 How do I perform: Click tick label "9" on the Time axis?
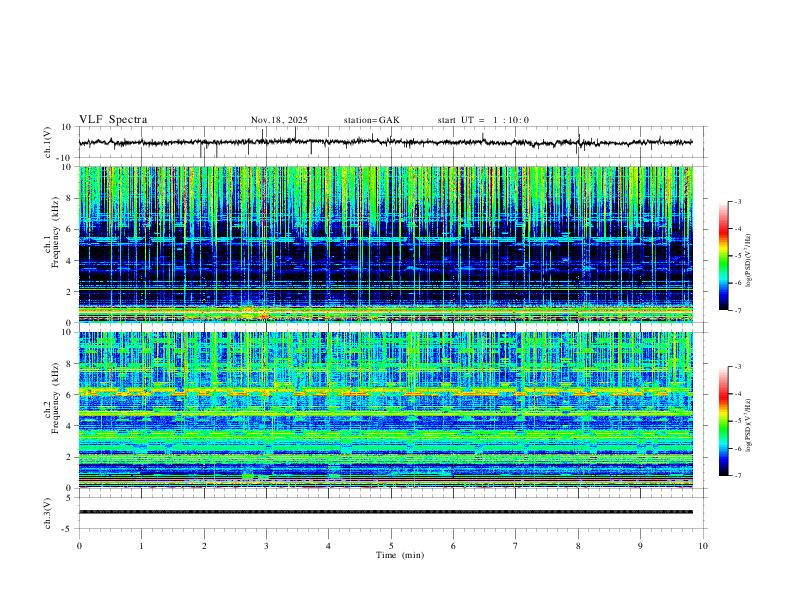coord(640,546)
